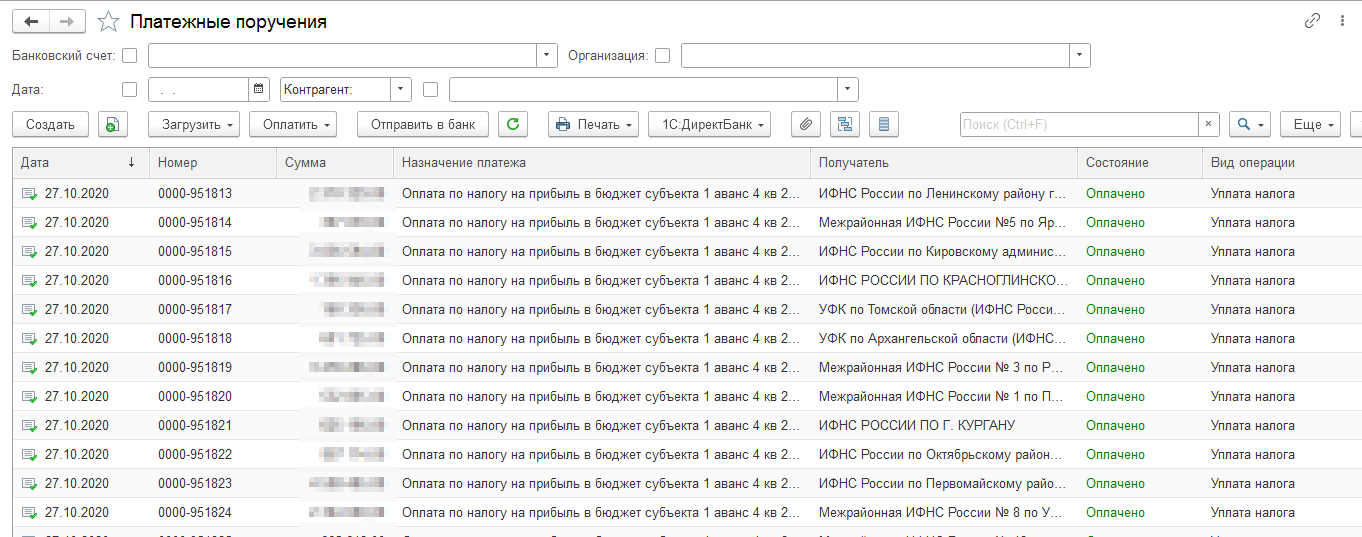This screenshot has width=1362, height=537.
Task: Refresh the list with green arrow icon
Action: (x=513, y=124)
